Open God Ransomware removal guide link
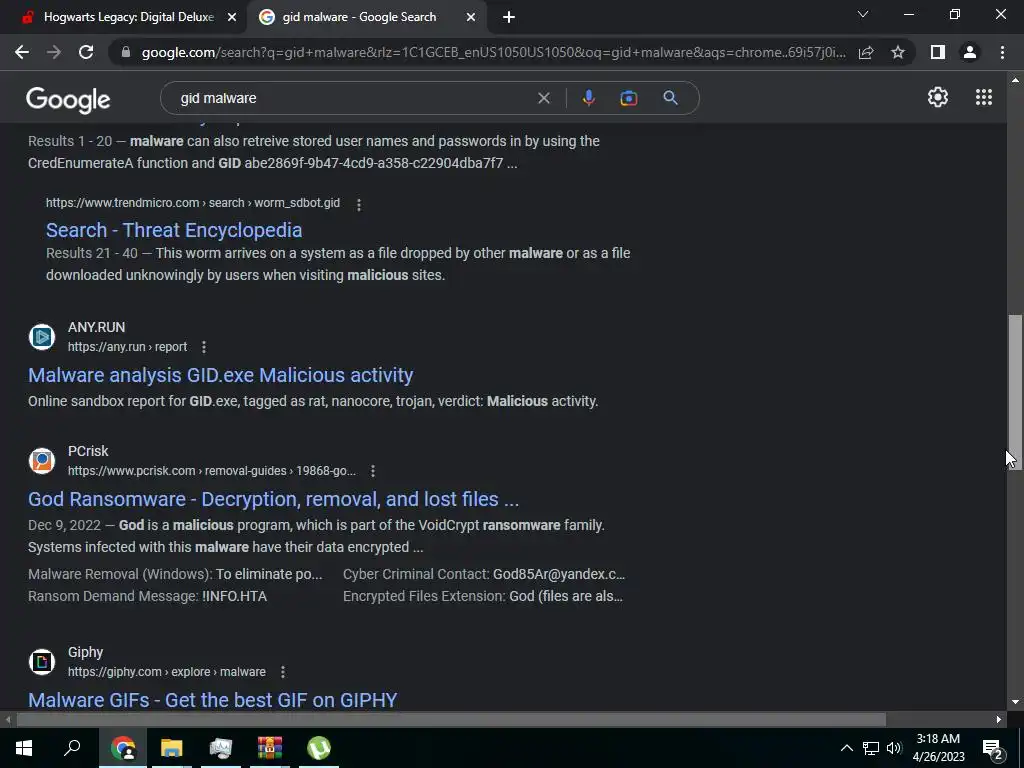This screenshot has width=1024, height=768. click(274, 499)
